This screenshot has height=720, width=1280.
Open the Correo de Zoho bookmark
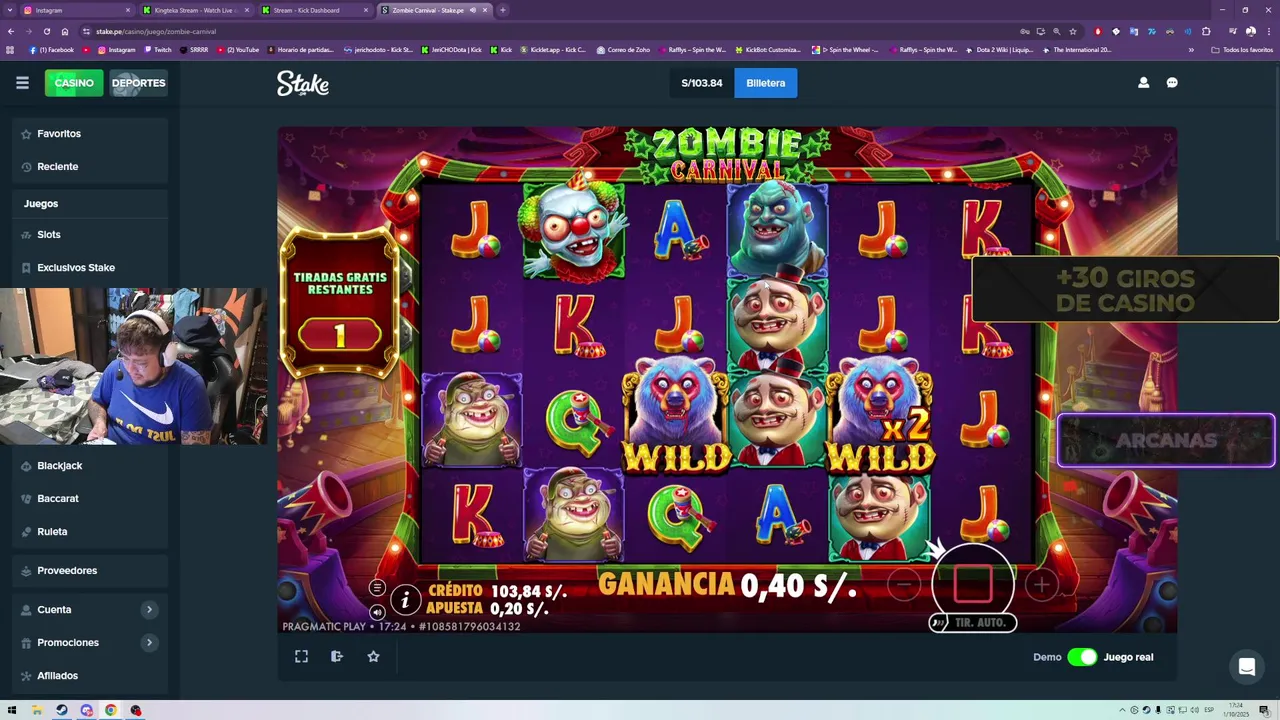click(x=624, y=50)
